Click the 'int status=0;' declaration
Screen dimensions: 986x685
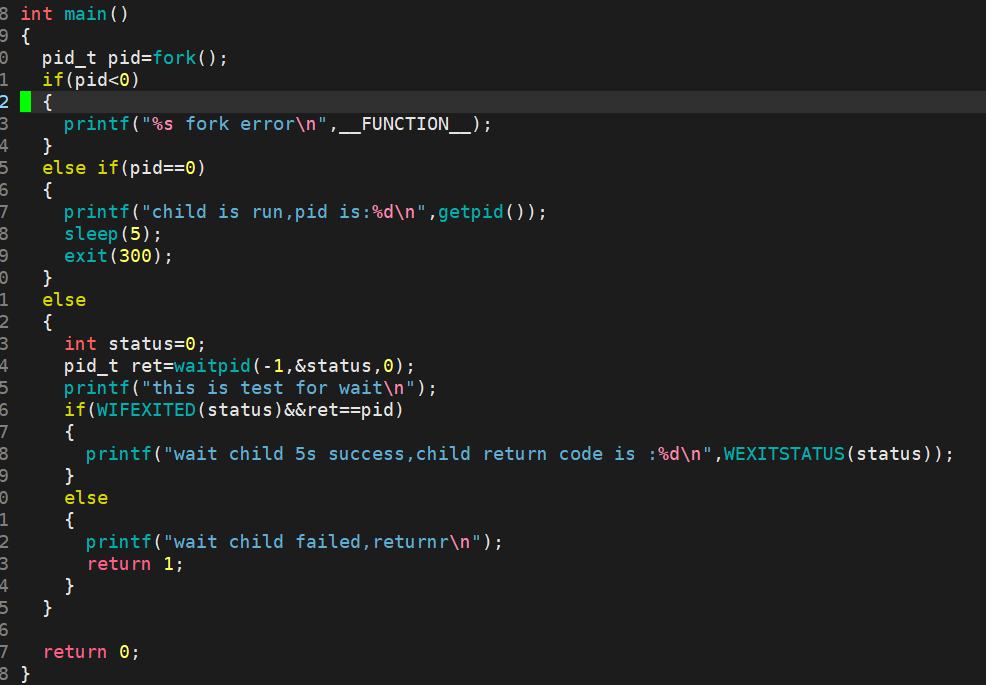135,344
